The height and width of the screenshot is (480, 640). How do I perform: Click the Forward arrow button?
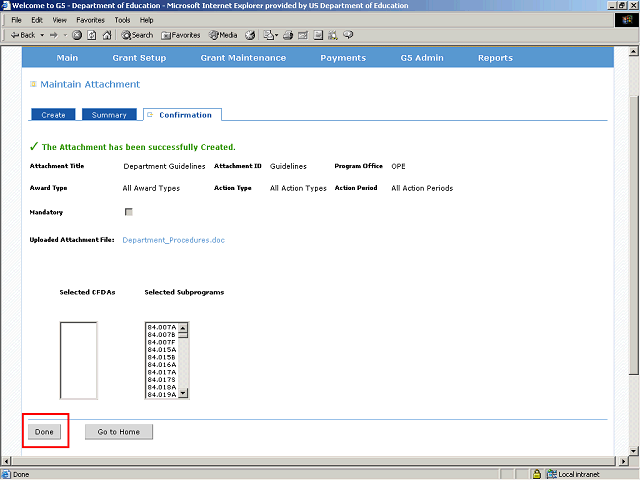[x=54, y=35]
